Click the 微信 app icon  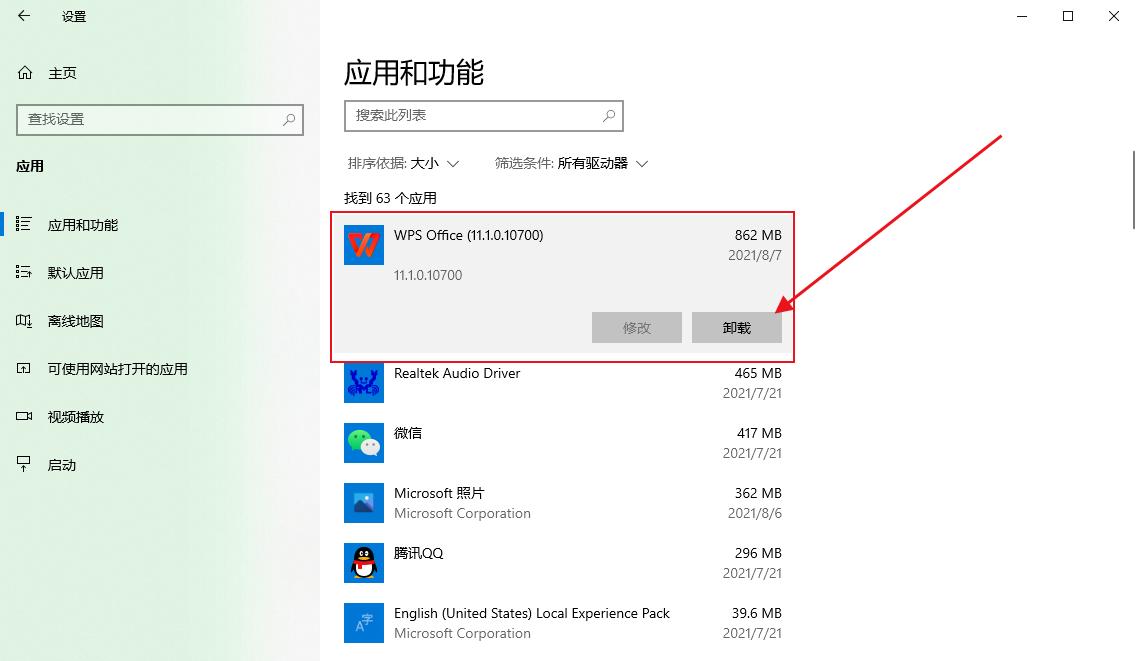click(363, 443)
